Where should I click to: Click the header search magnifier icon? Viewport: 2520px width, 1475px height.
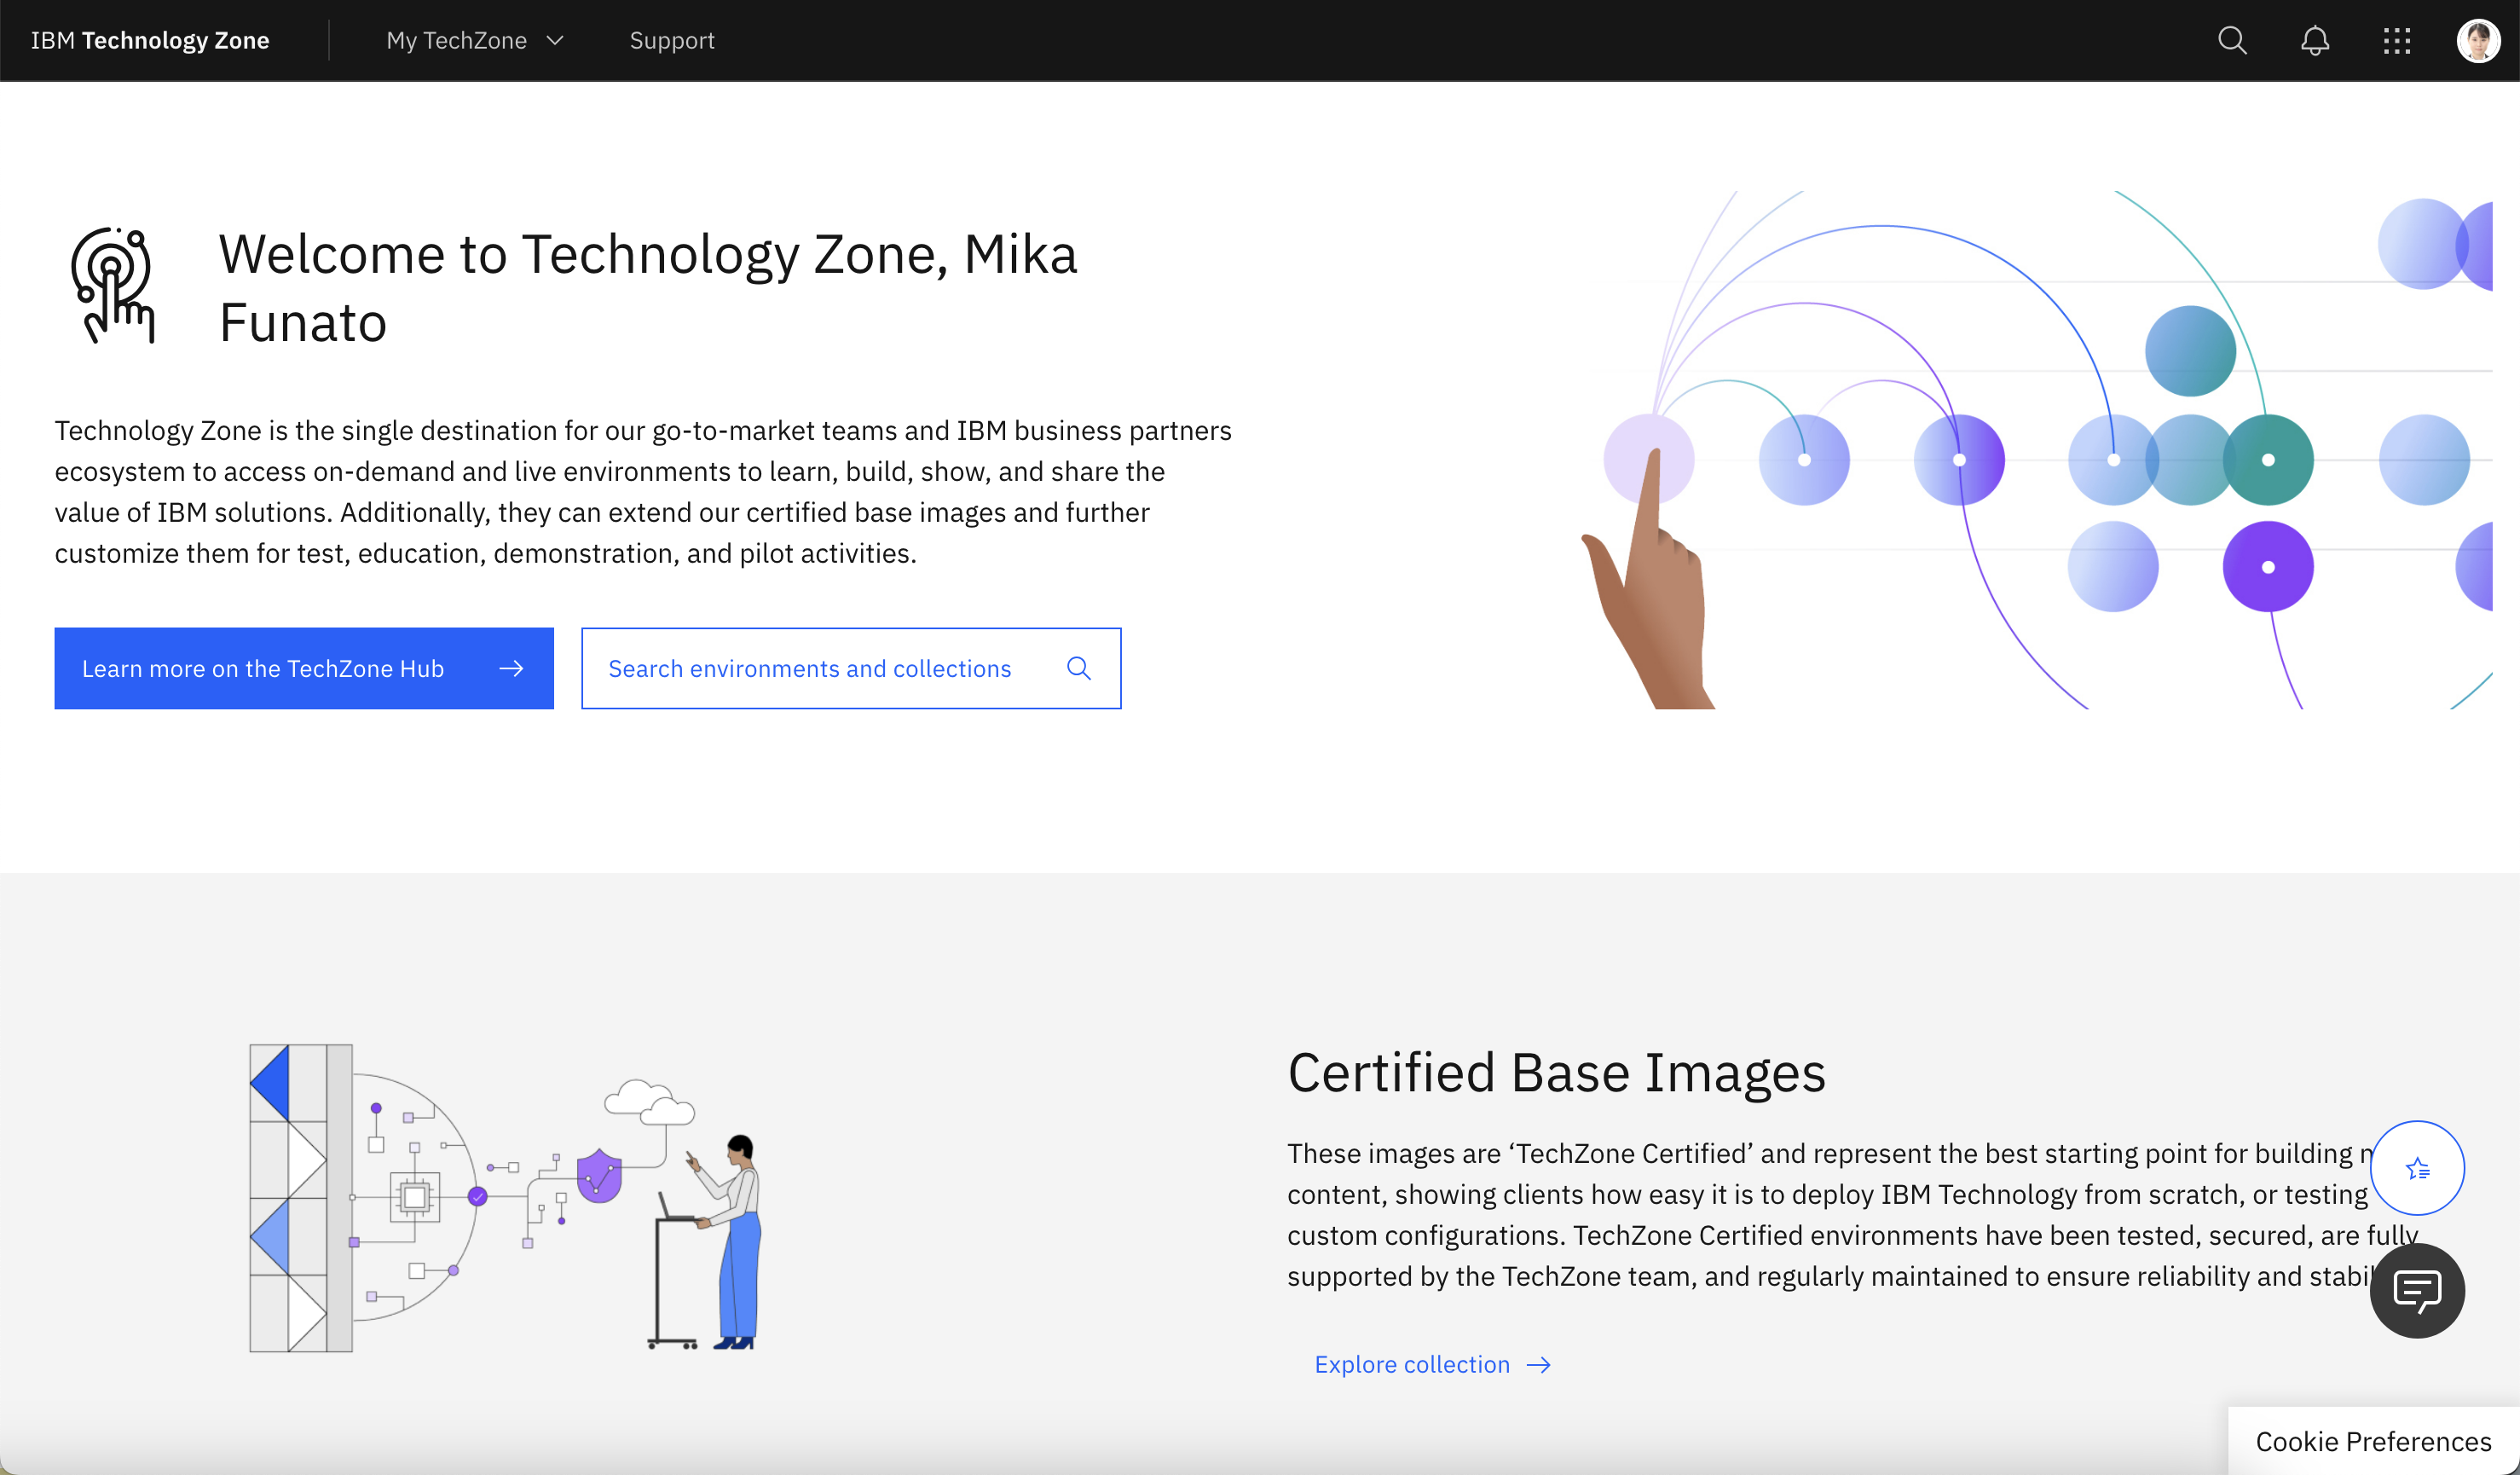click(2232, 41)
